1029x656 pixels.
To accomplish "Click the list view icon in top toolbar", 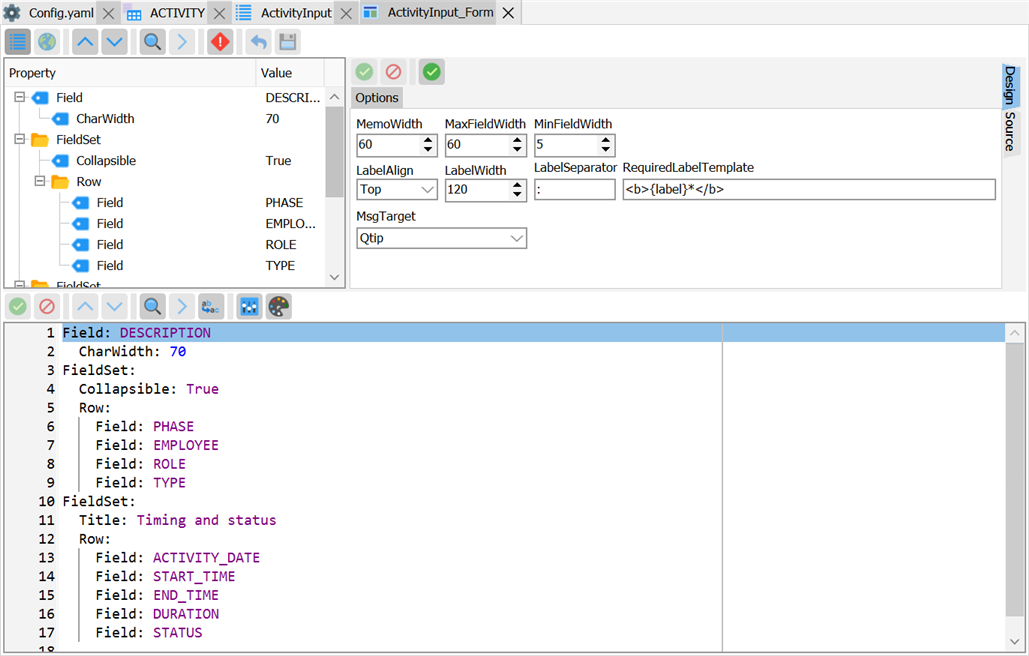I will (18, 42).
